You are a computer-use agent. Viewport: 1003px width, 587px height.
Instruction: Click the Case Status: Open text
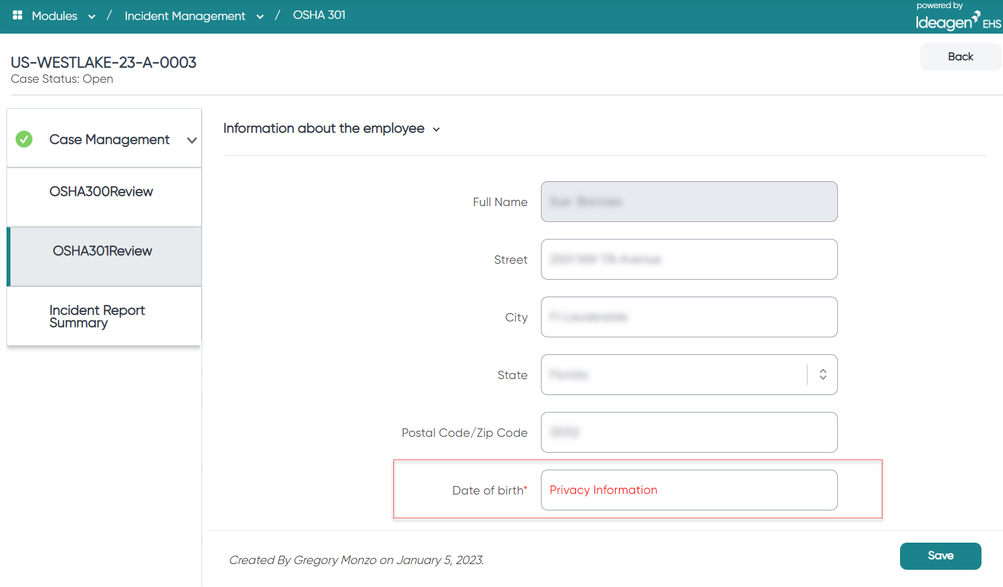pyautogui.click(x=62, y=79)
